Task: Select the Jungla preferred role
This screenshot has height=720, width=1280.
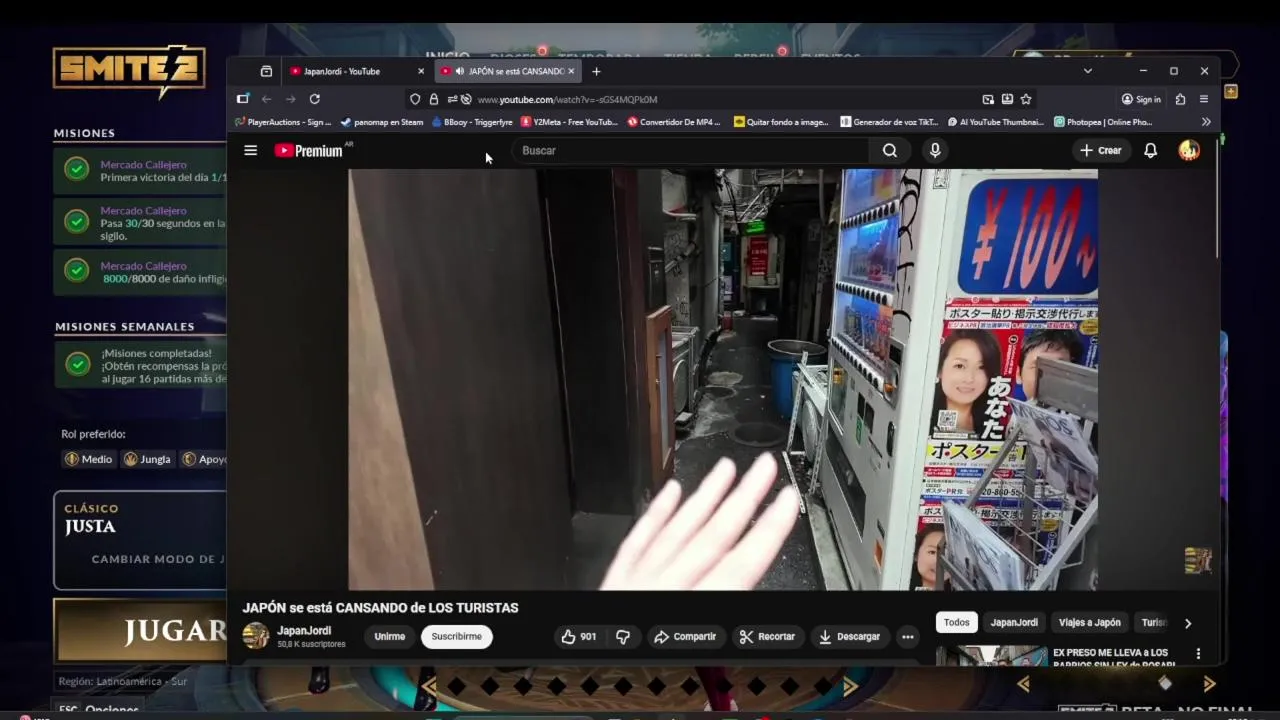Action: (147, 459)
